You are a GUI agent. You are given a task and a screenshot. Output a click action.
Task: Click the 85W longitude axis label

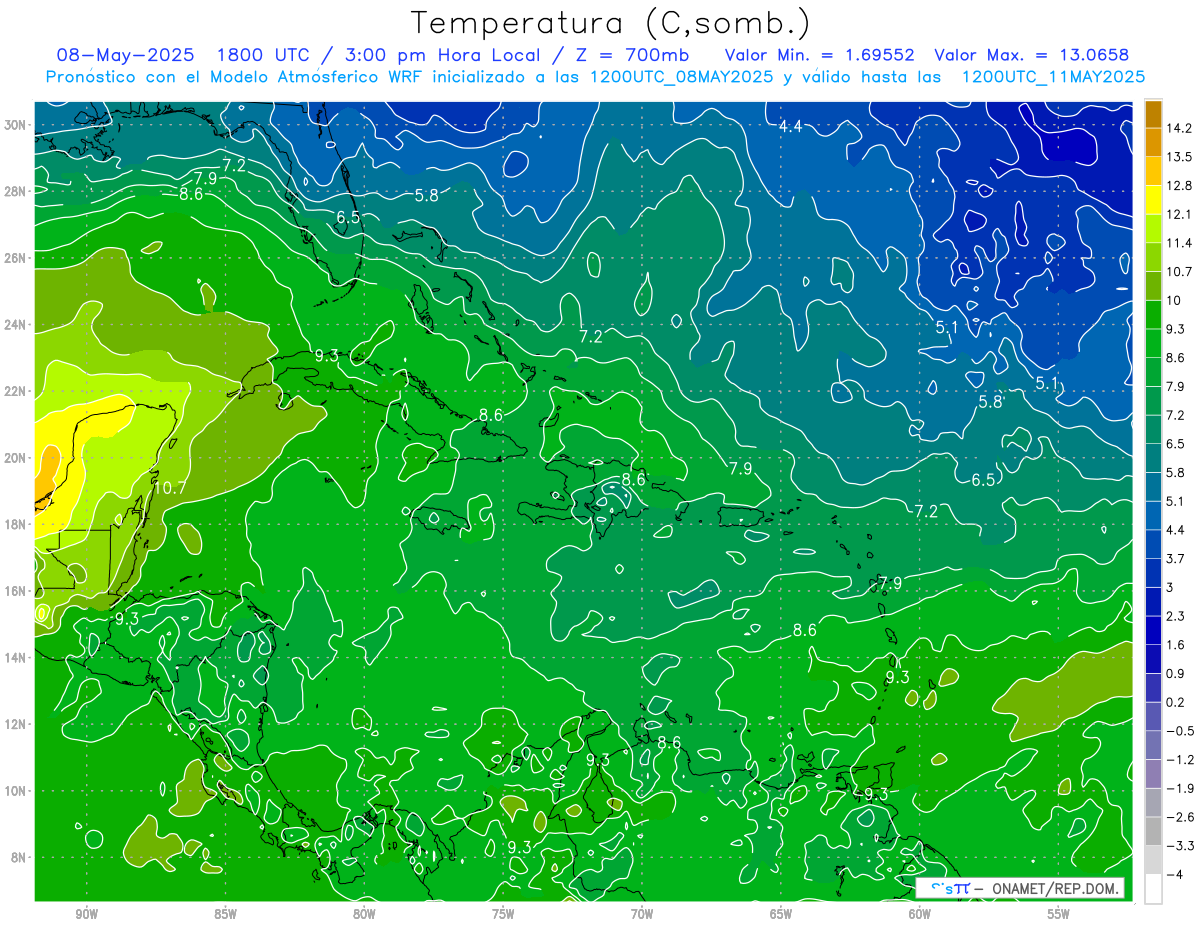[x=225, y=914]
